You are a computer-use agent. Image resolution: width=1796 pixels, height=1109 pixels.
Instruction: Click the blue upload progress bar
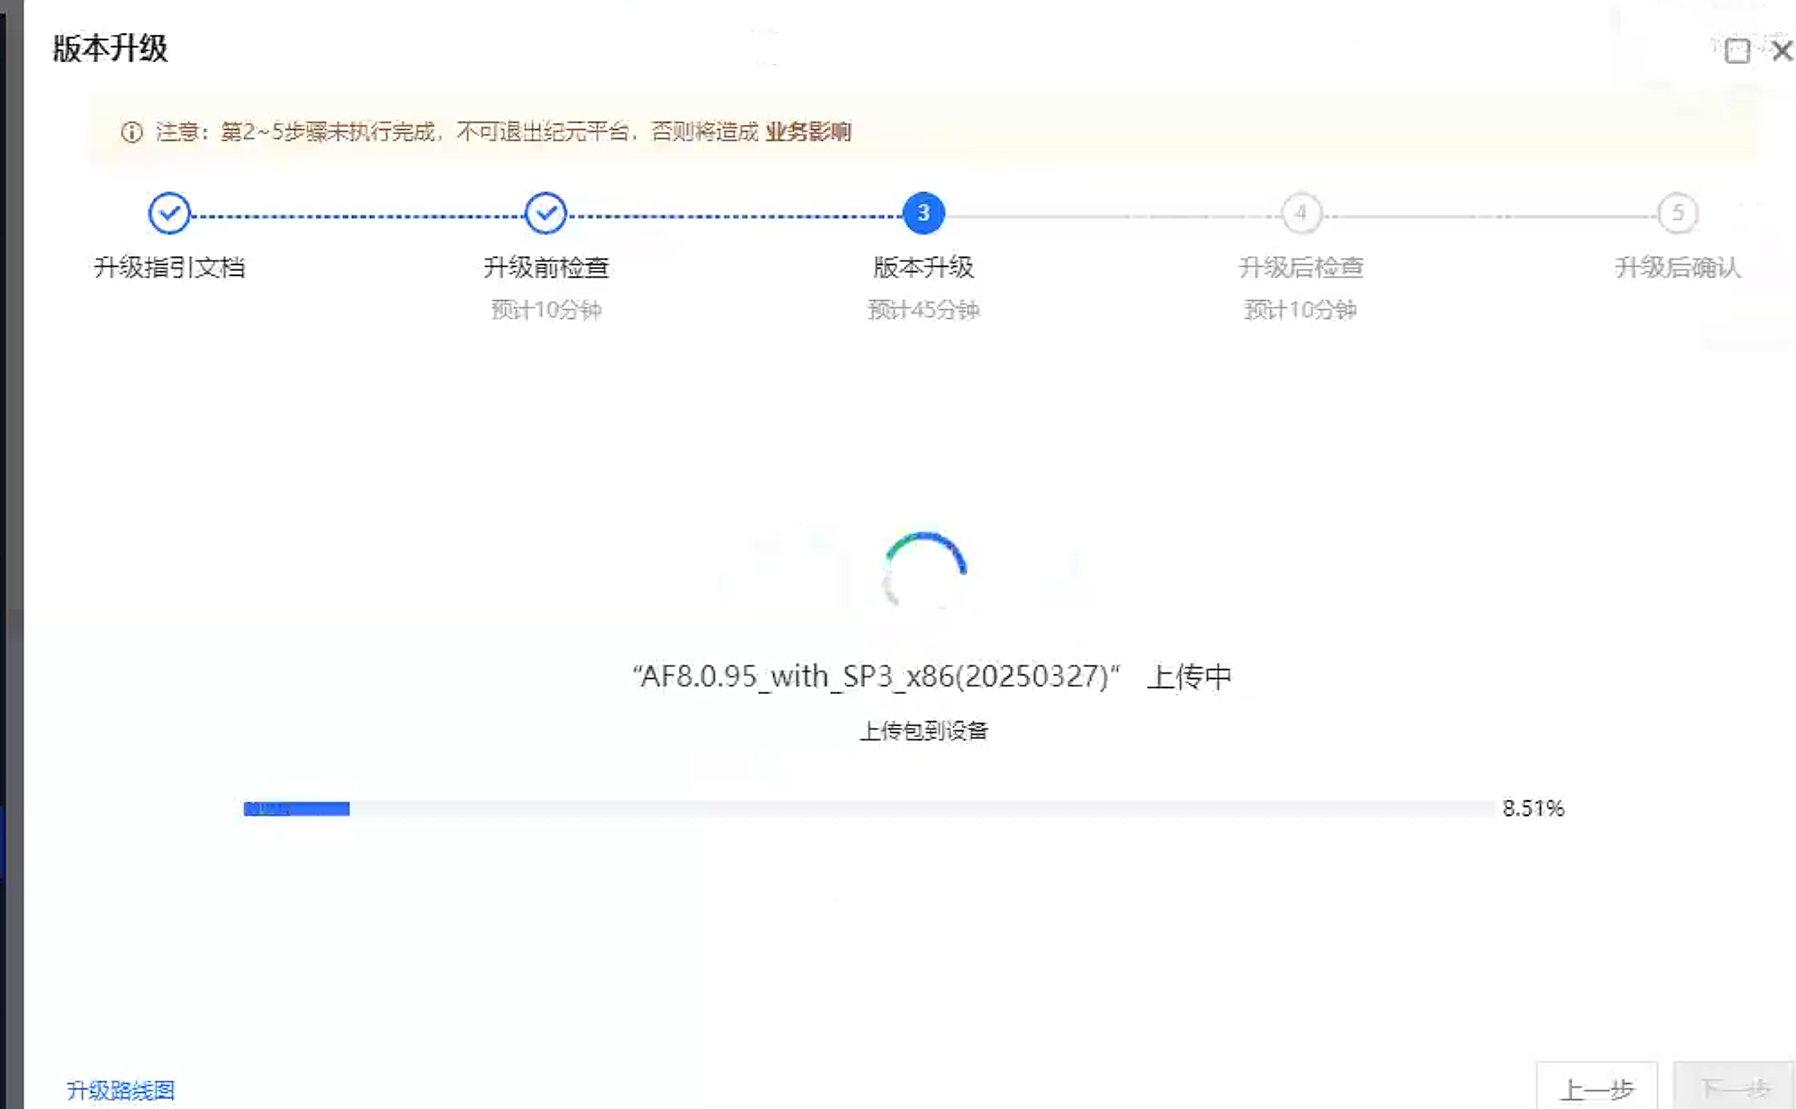tap(297, 809)
